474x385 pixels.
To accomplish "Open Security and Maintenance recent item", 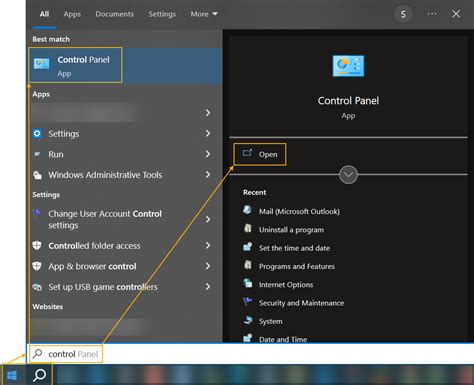I will 301,303.
